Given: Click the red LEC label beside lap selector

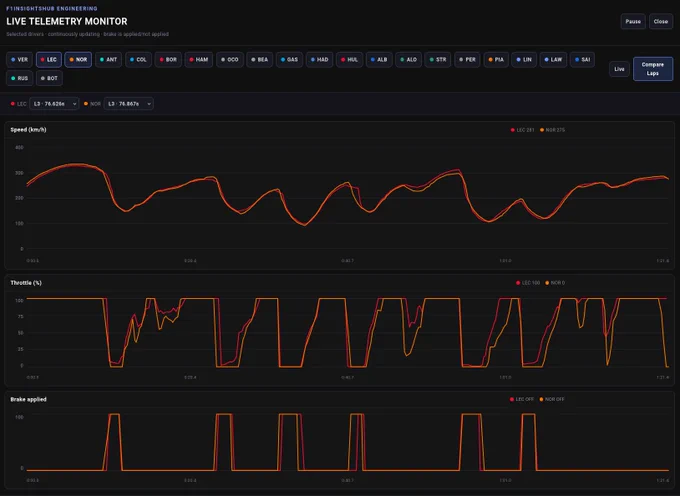Looking at the screenshot, I should (x=19, y=104).
